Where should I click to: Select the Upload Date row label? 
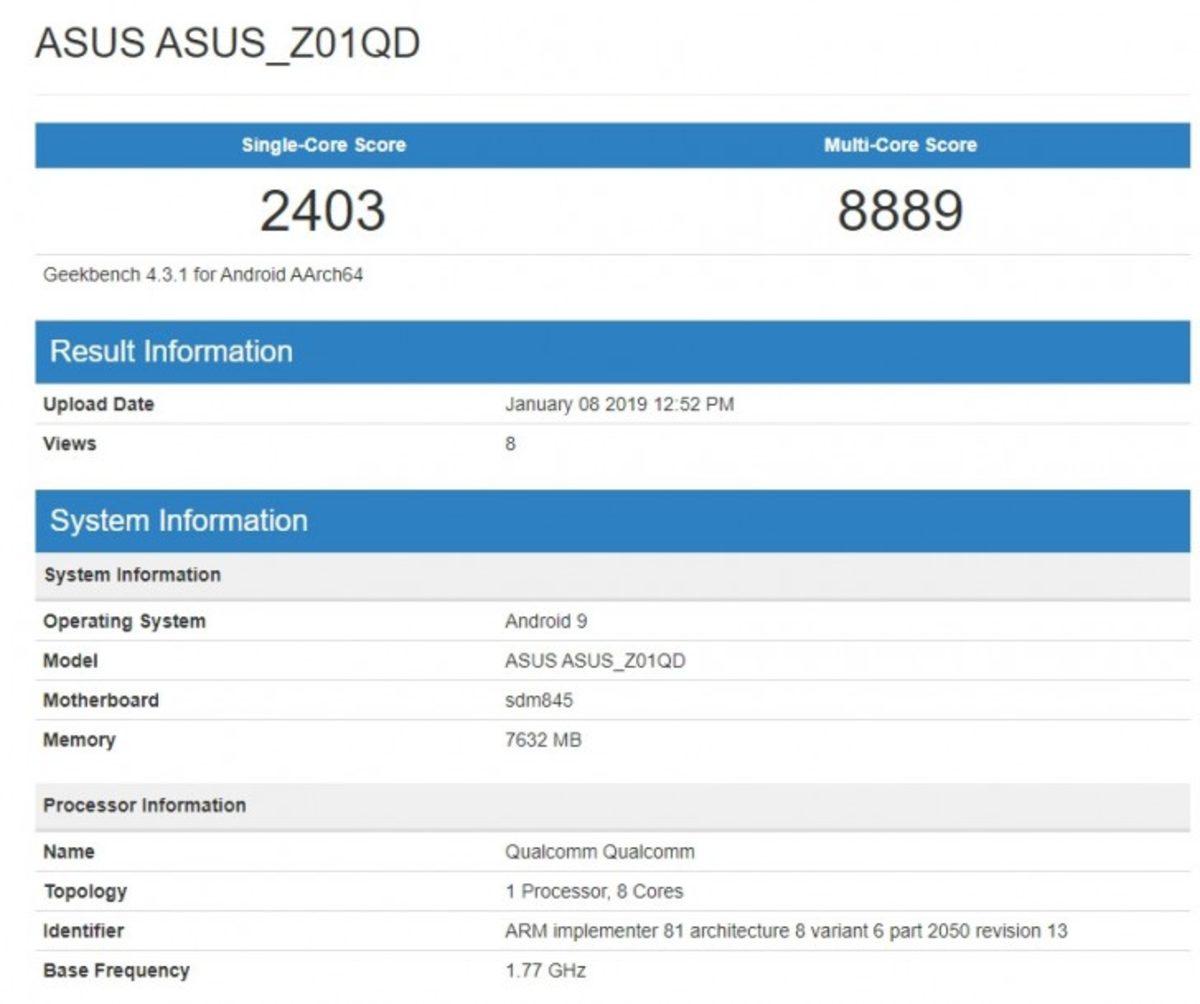(x=97, y=404)
